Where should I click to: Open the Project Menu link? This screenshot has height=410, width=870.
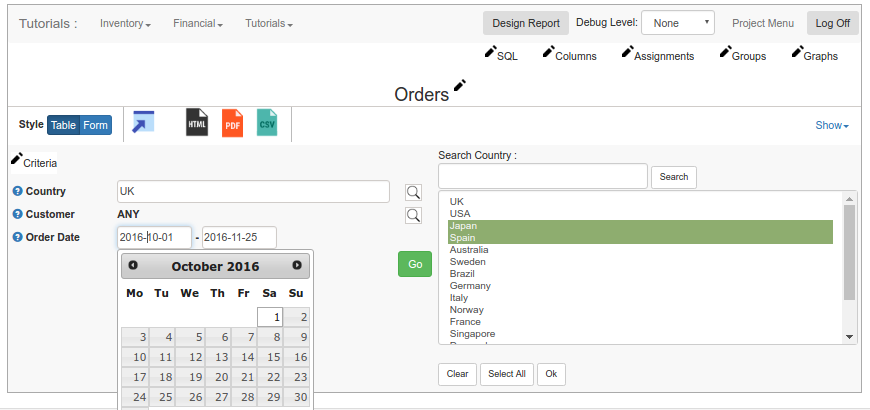[762, 23]
